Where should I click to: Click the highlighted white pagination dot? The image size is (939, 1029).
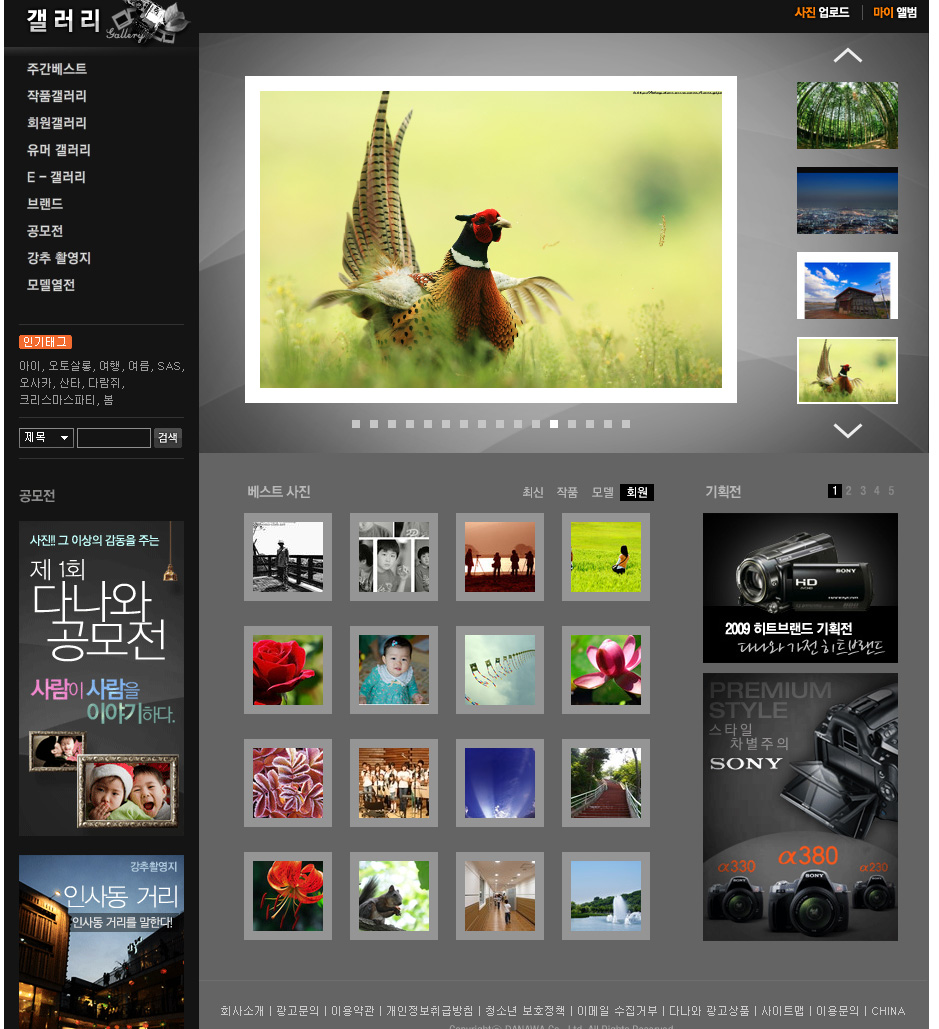[554, 424]
